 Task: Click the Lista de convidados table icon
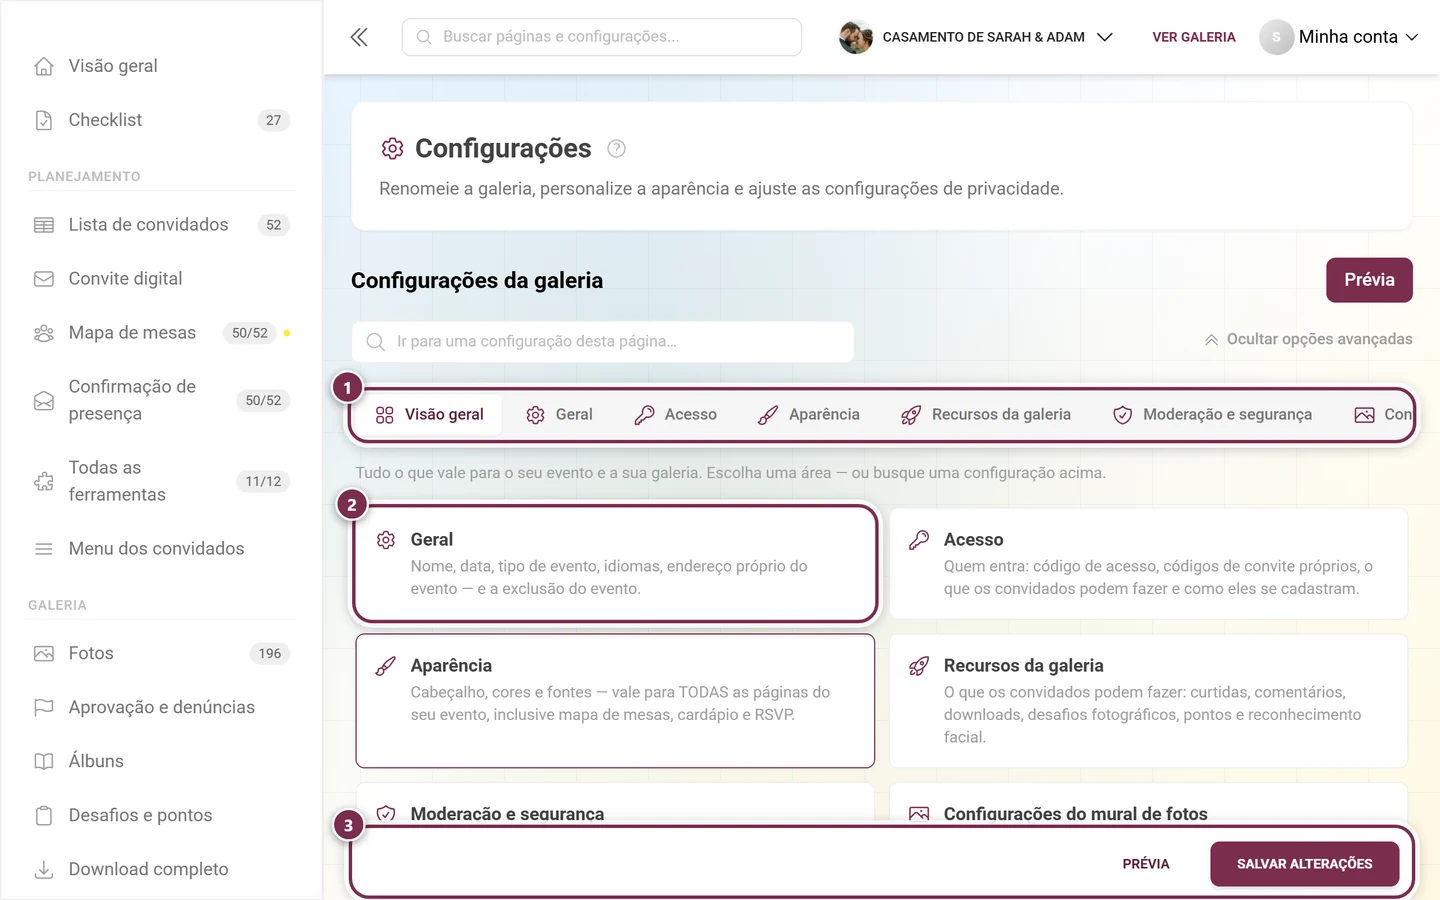pyautogui.click(x=44, y=225)
